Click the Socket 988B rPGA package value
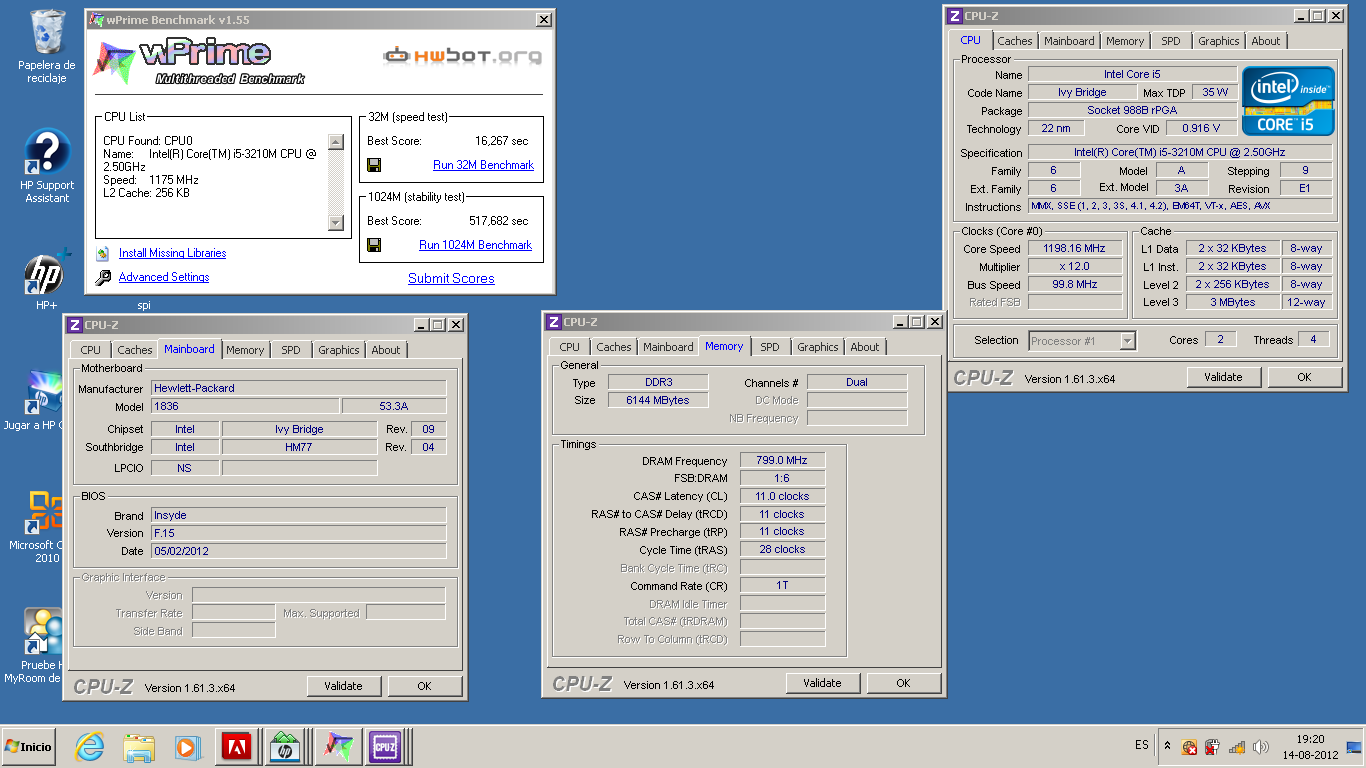Image resolution: width=1366 pixels, height=768 pixels. click(1132, 110)
